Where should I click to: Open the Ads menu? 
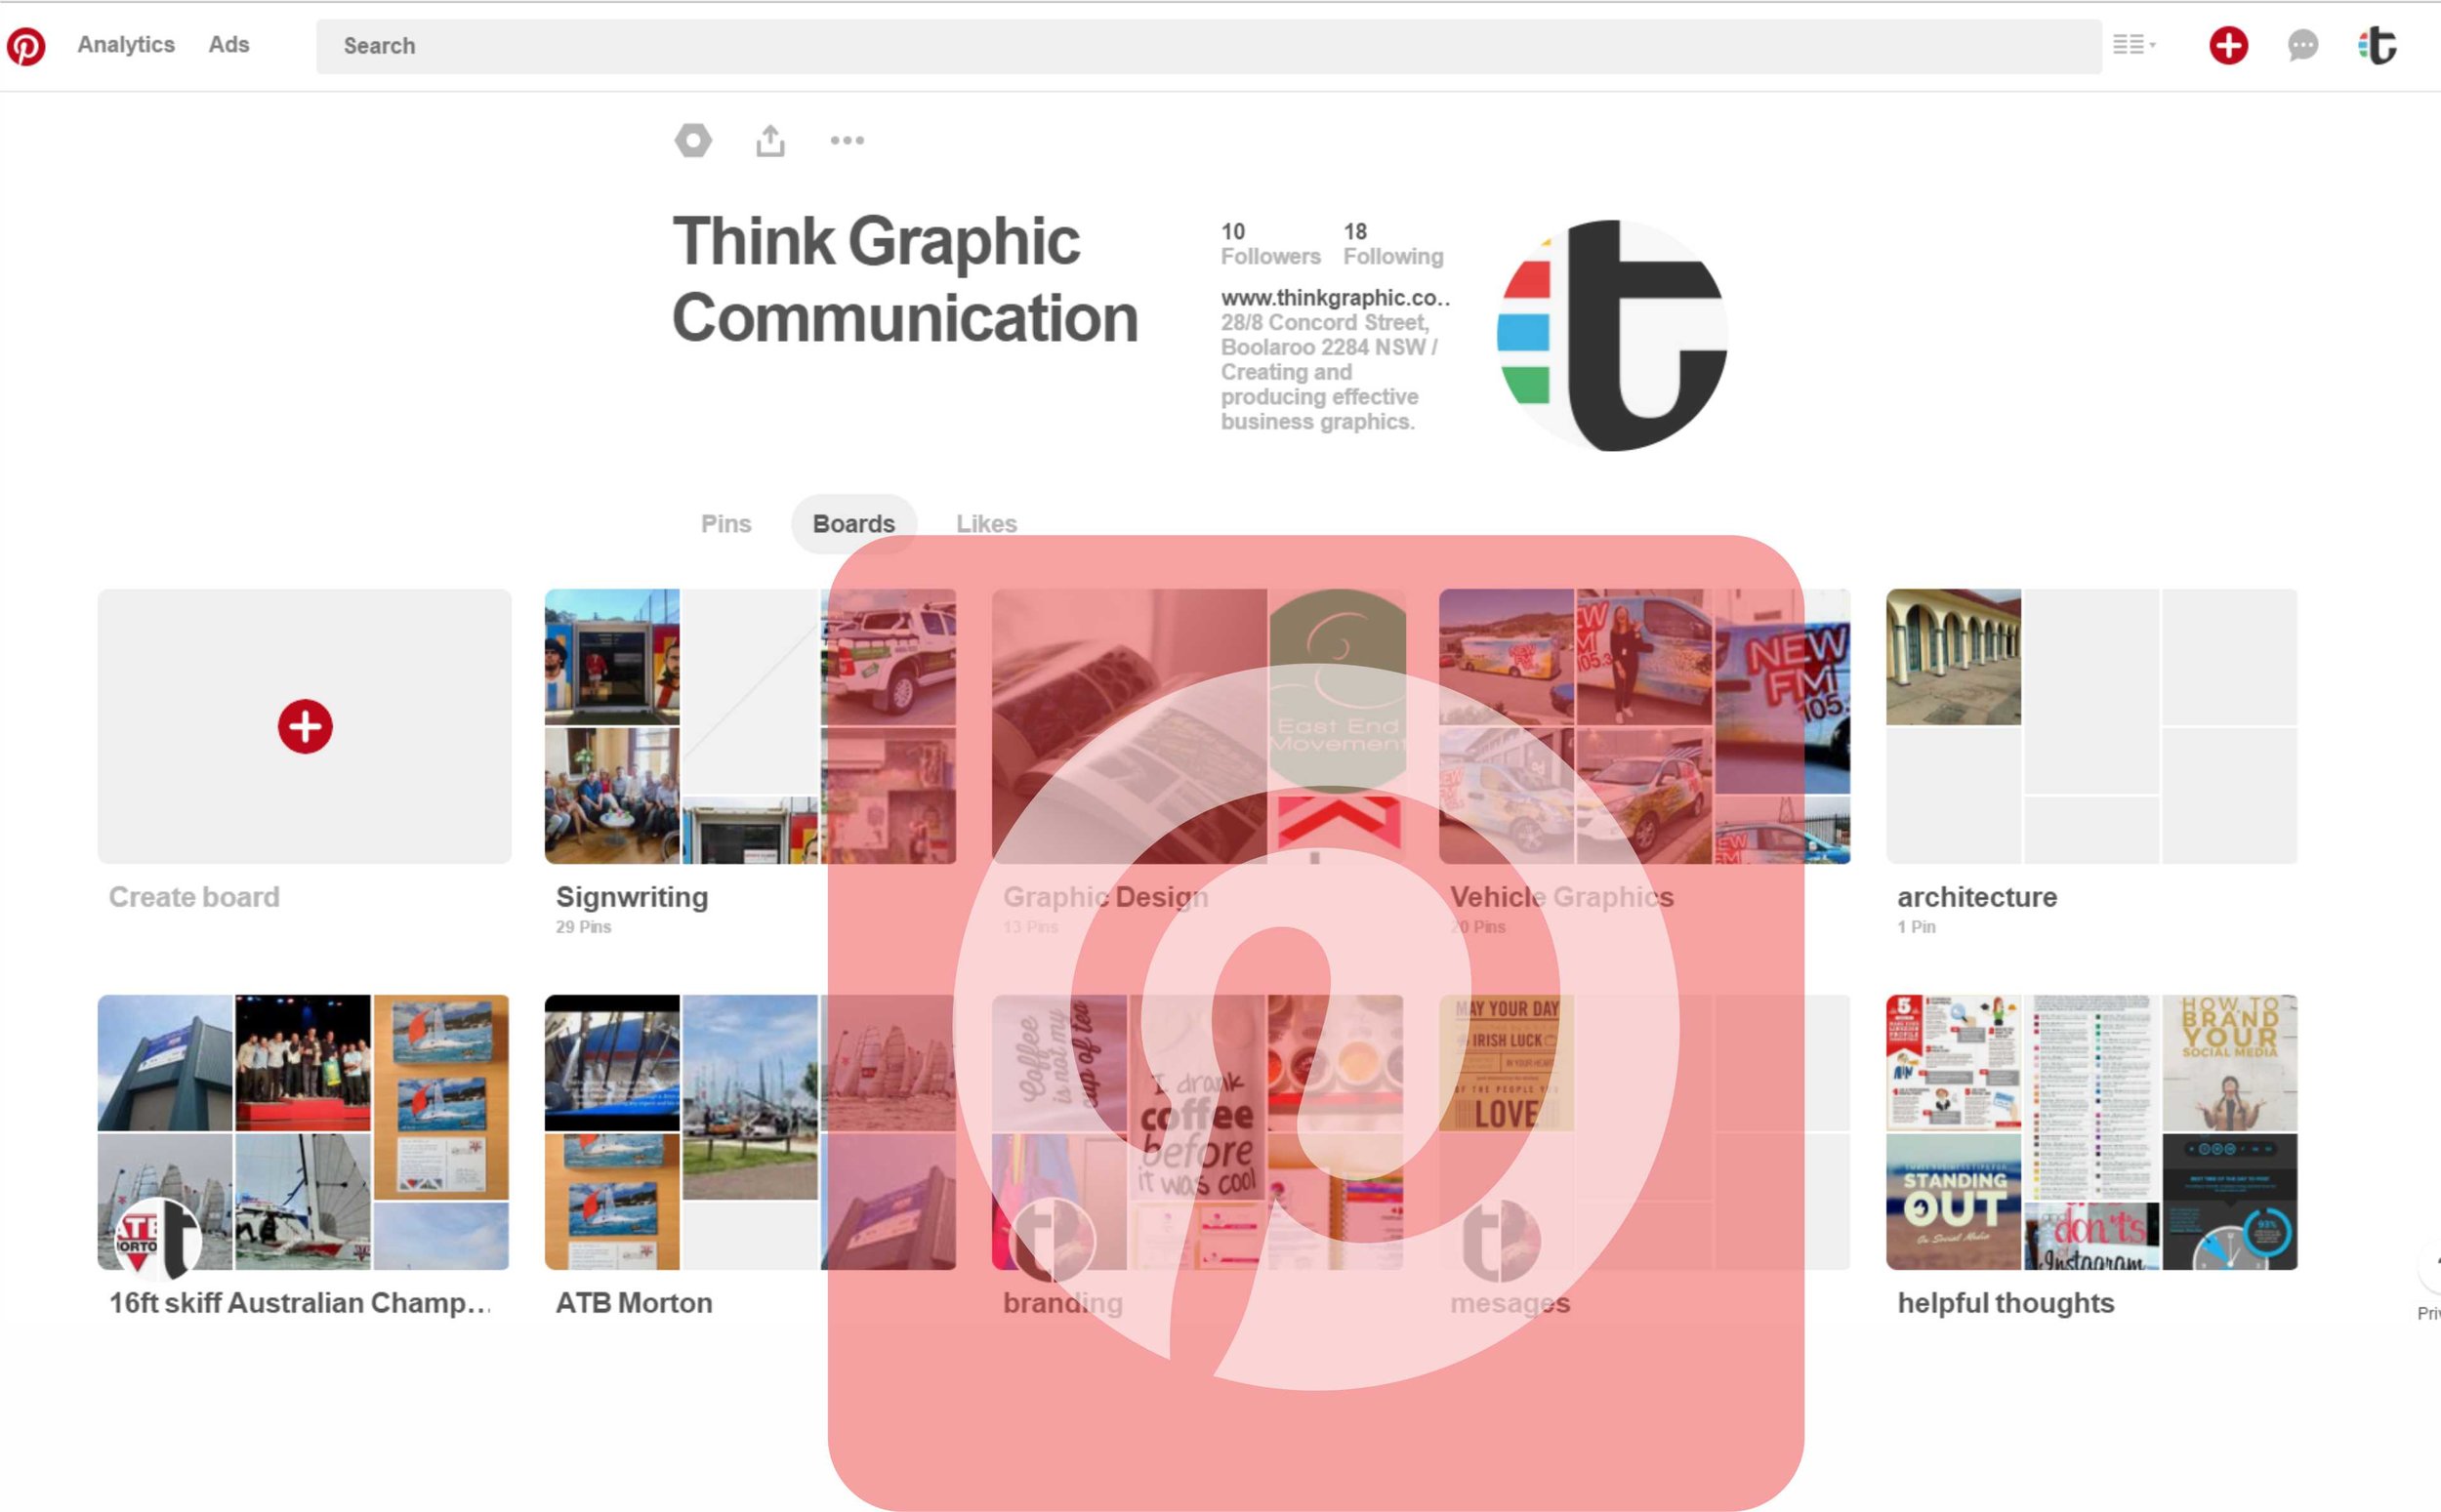[229, 45]
